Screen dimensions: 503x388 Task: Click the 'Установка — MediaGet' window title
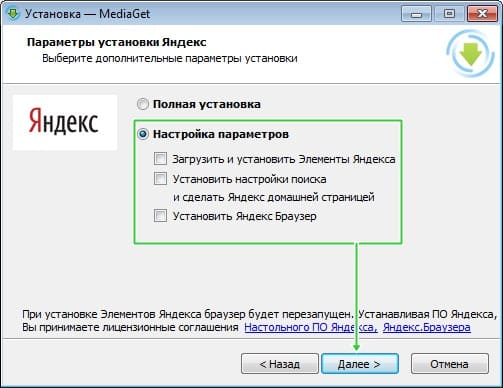(87, 14)
